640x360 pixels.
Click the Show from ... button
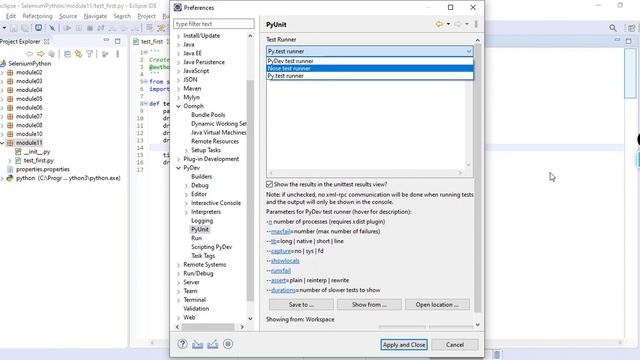click(x=369, y=304)
